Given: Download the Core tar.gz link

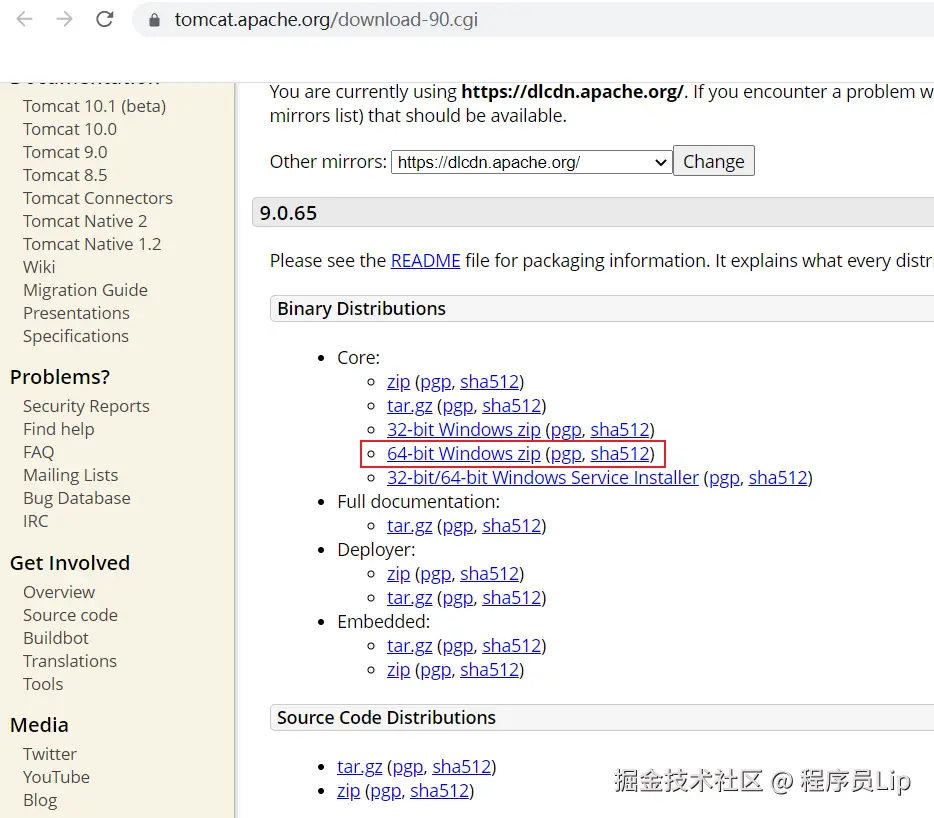Looking at the screenshot, I should (x=409, y=406).
